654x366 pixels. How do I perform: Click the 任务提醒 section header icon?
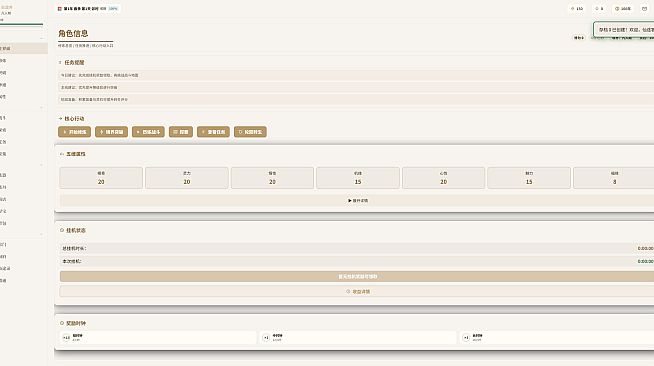click(60, 63)
